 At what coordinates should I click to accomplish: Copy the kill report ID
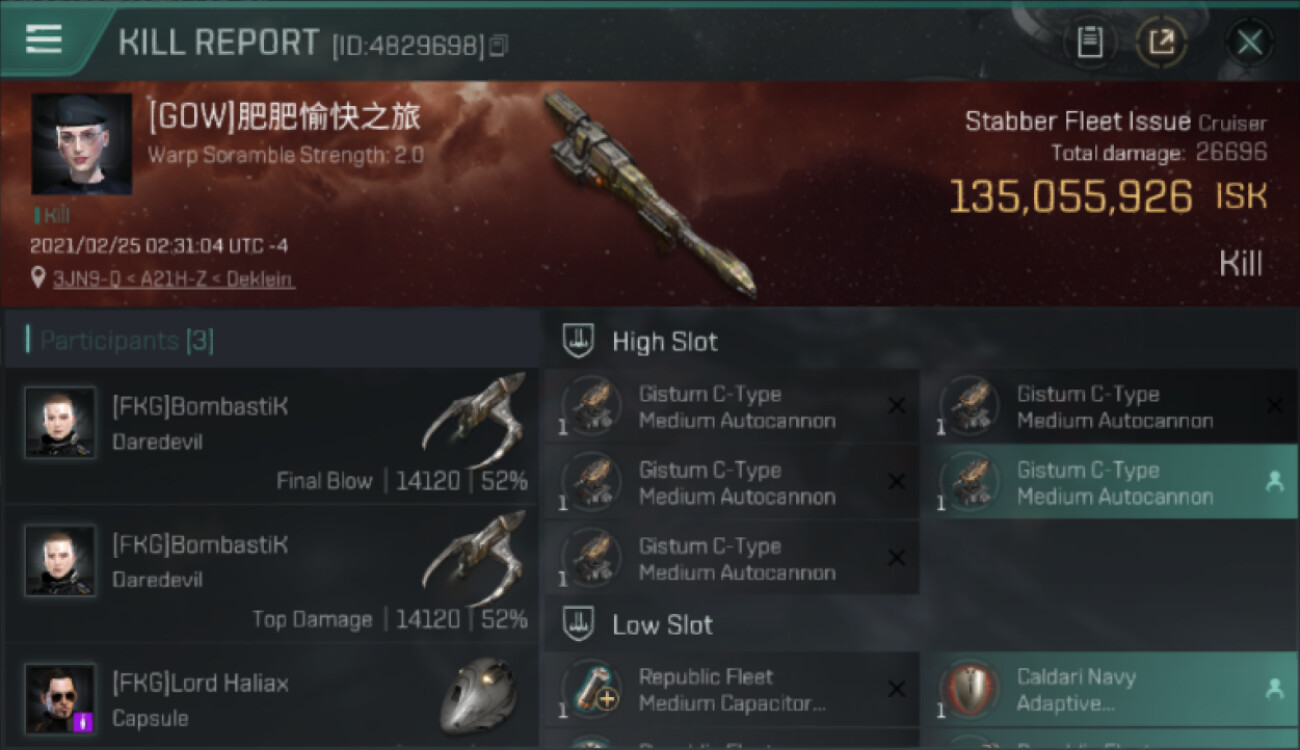(x=499, y=45)
